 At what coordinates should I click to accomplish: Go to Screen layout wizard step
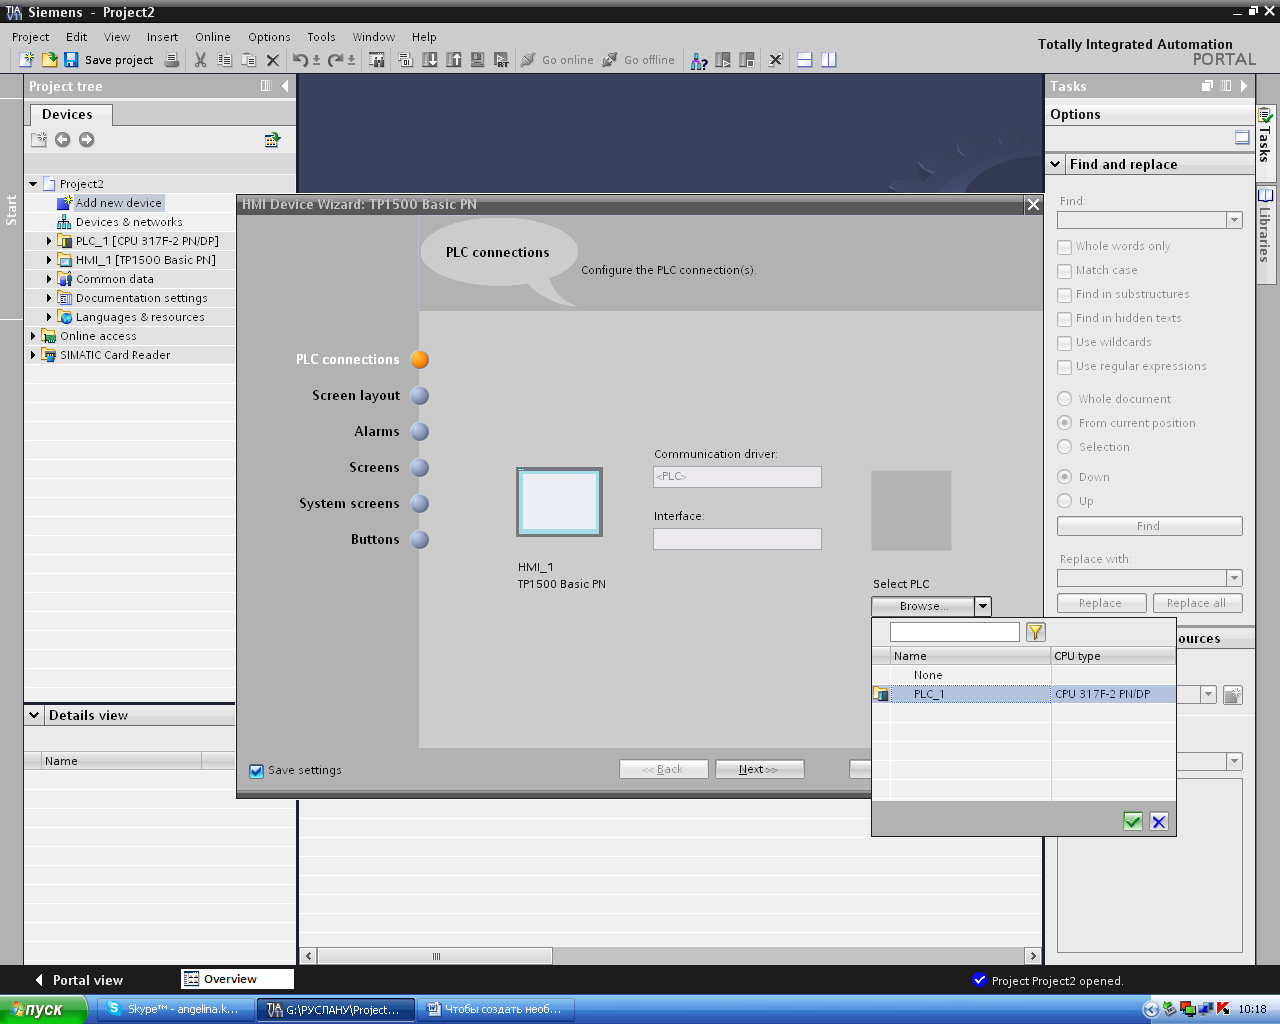click(x=356, y=396)
